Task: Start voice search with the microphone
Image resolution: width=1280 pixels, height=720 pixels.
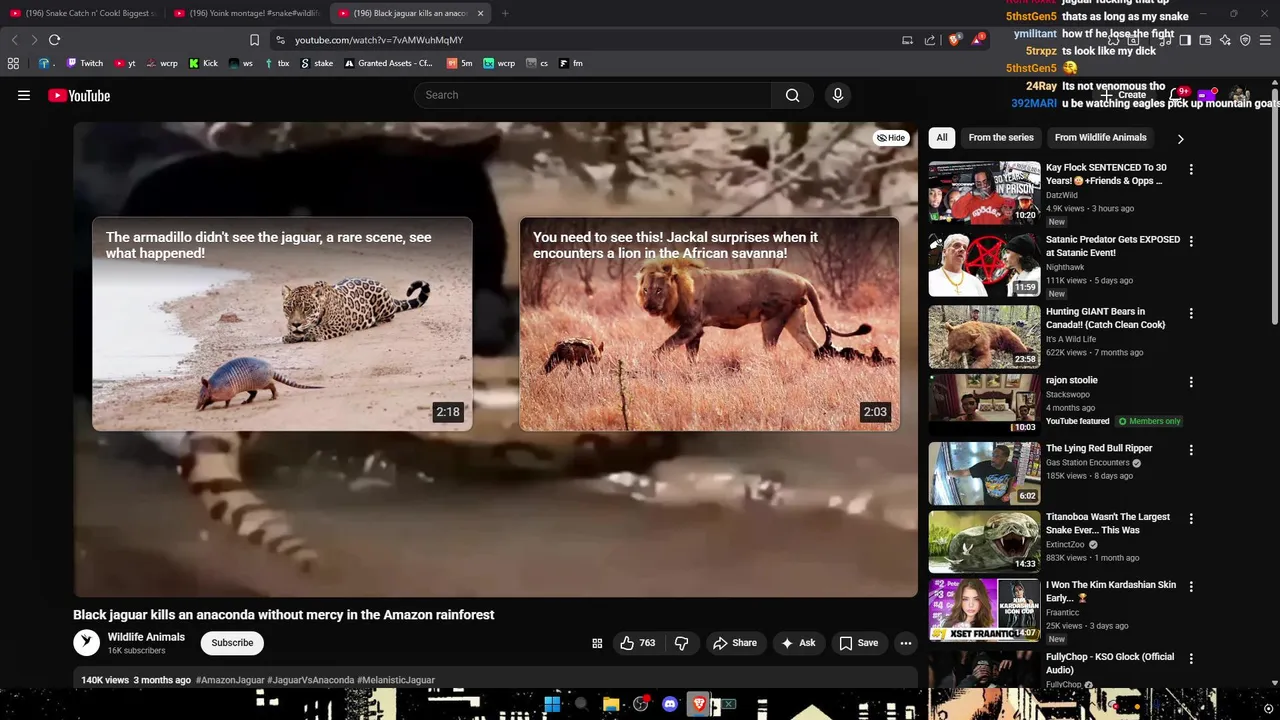Action: pyautogui.click(x=838, y=95)
